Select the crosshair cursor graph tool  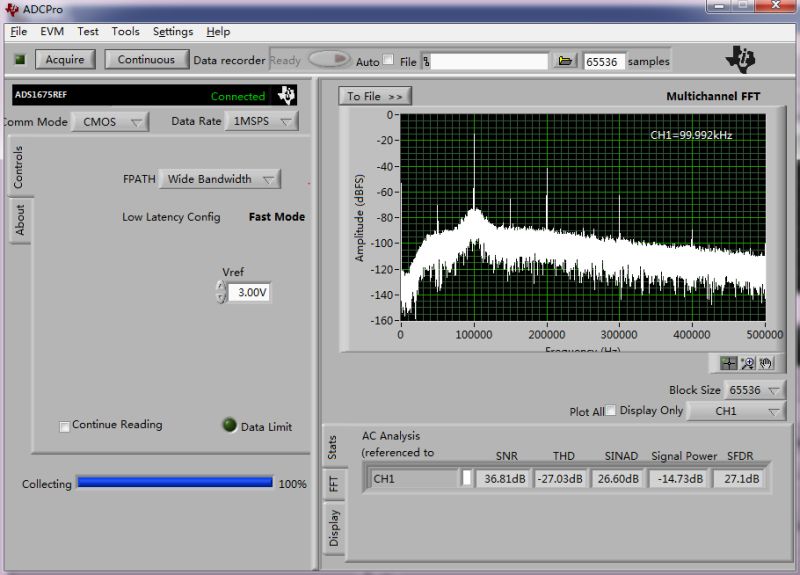pyautogui.click(x=728, y=363)
